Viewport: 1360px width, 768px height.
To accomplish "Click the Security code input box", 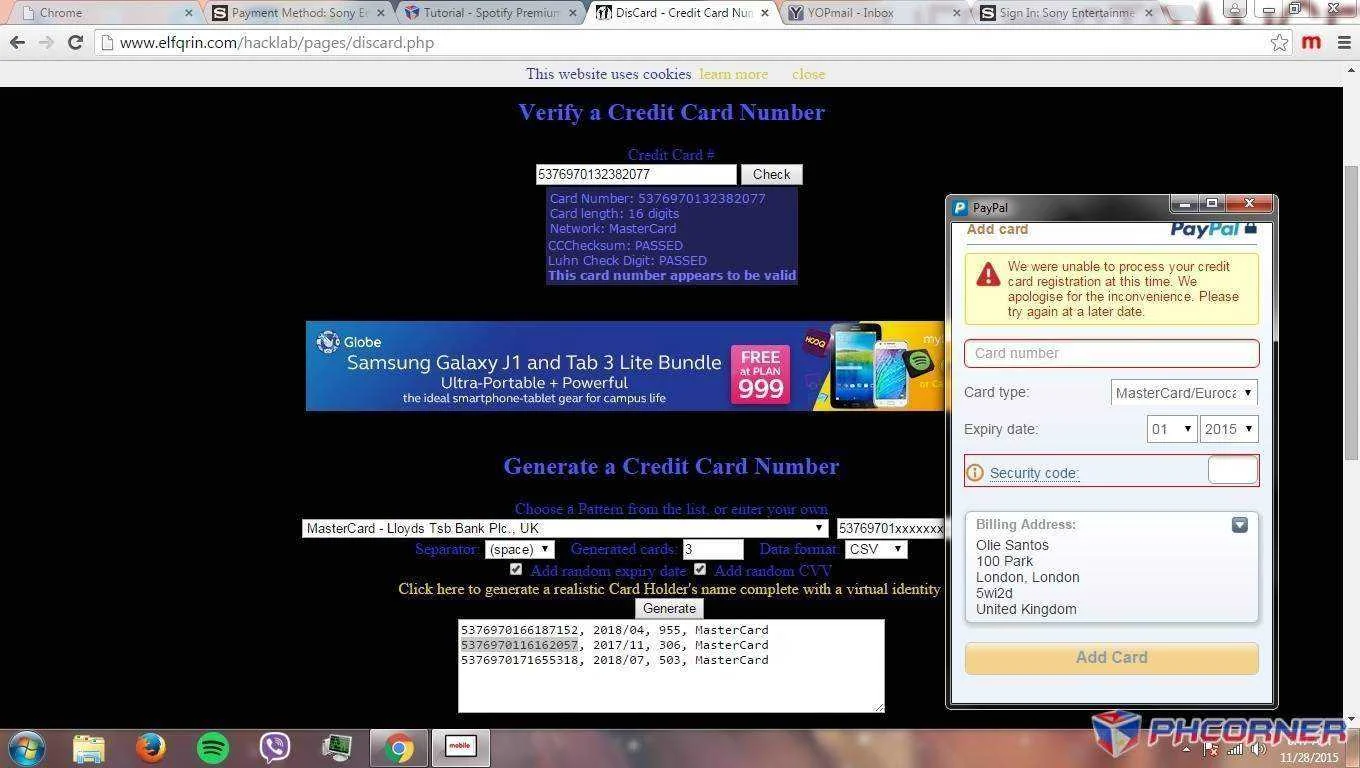I will pyautogui.click(x=1232, y=470).
